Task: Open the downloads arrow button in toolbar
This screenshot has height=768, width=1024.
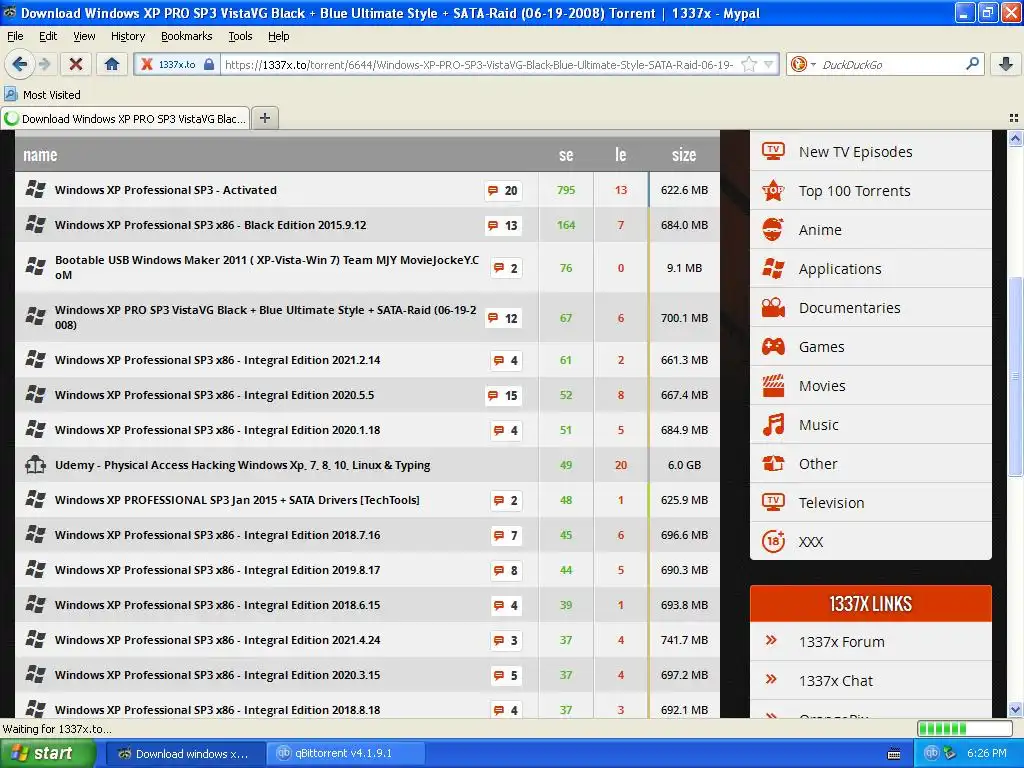Action: 1006,64
